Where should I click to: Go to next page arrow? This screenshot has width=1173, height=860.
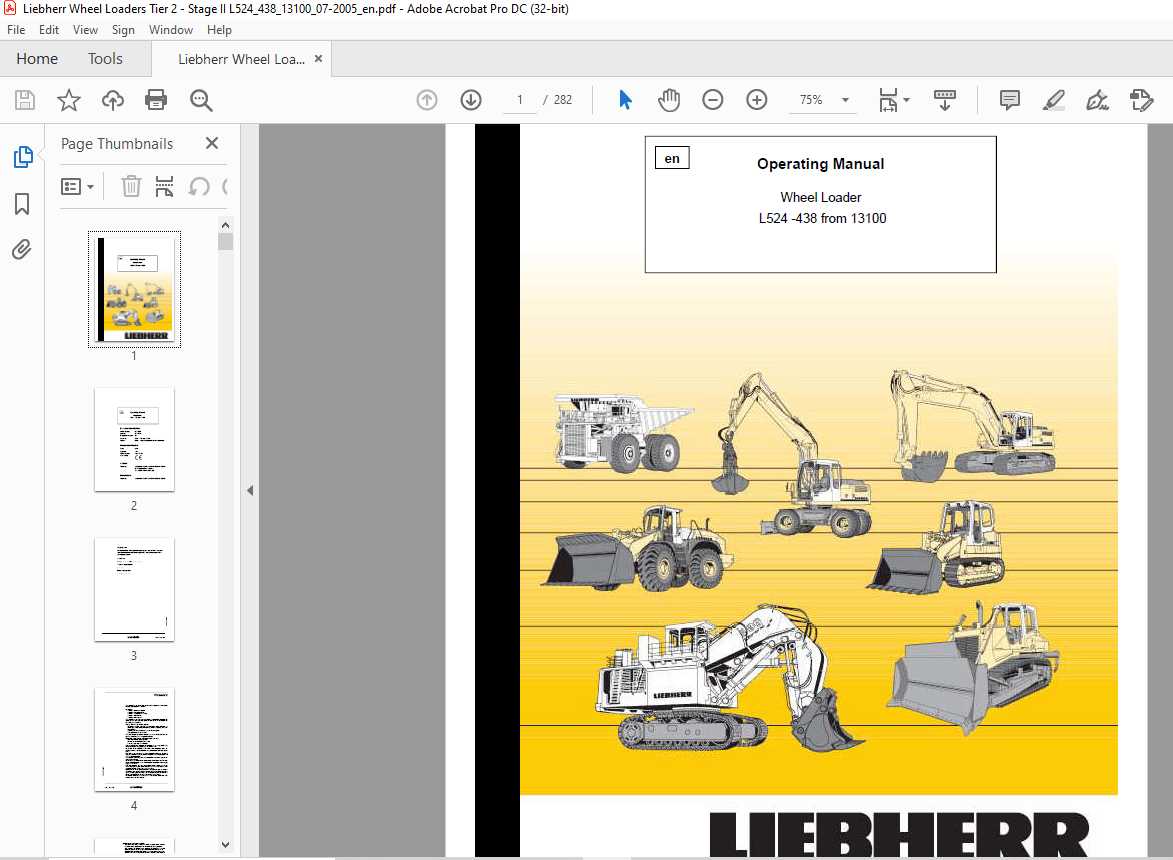click(x=471, y=99)
